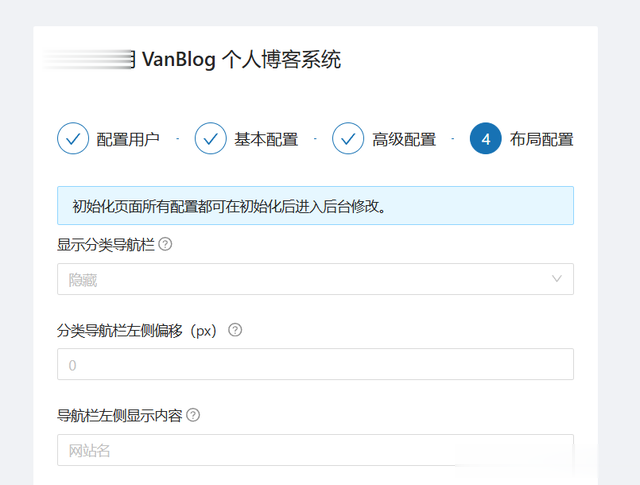The height and width of the screenshot is (485, 640).
Task: Click the 导航栏左侧显示内容 label
Action: pyautogui.click(x=120, y=416)
